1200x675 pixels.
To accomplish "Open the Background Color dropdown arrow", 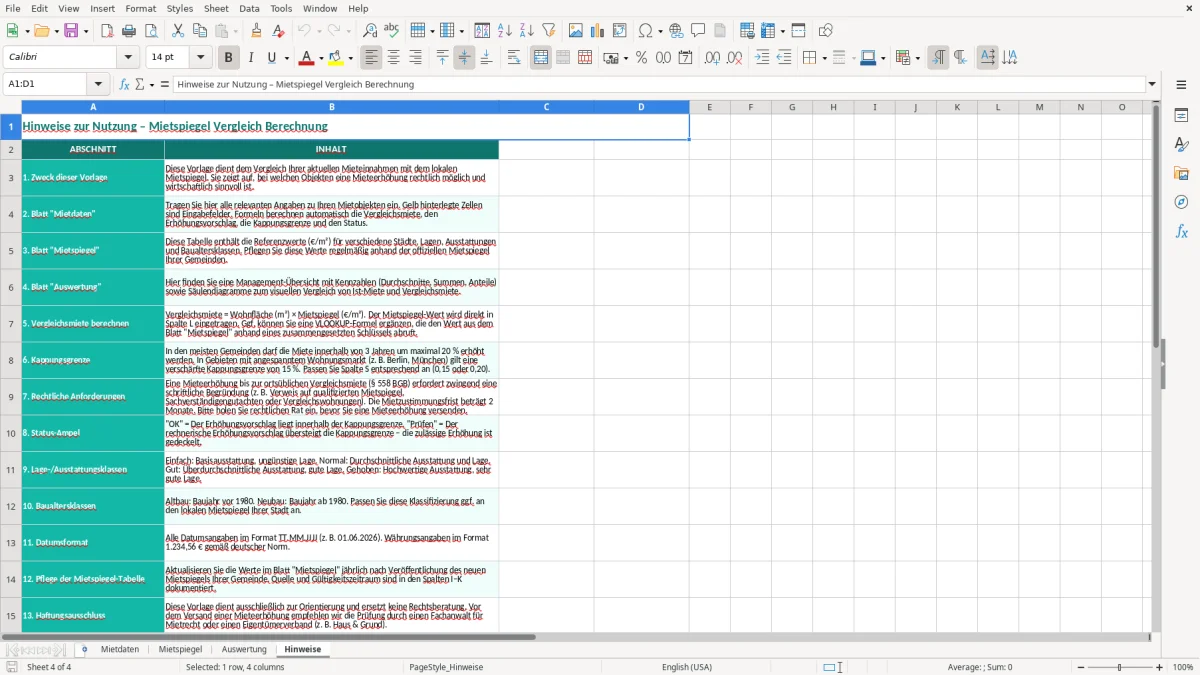I will pyautogui.click(x=351, y=58).
